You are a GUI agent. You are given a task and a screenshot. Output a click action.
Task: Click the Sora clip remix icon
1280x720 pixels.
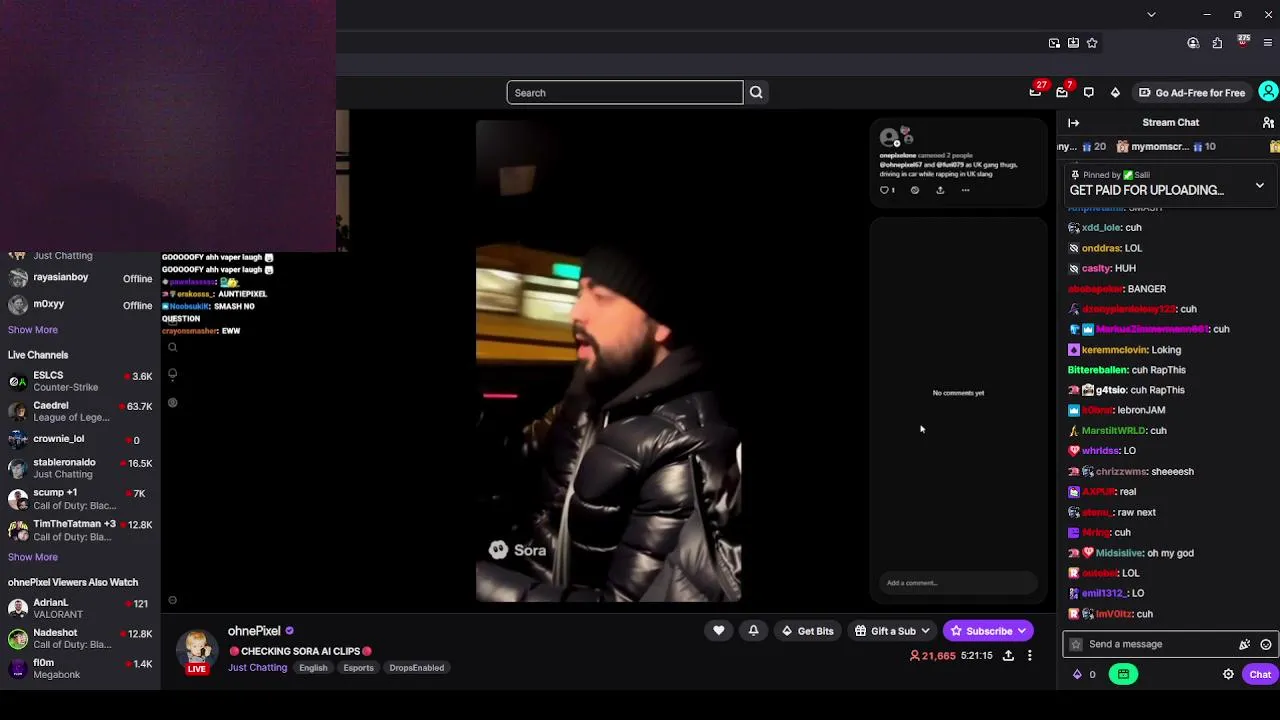tap(914, 190)
